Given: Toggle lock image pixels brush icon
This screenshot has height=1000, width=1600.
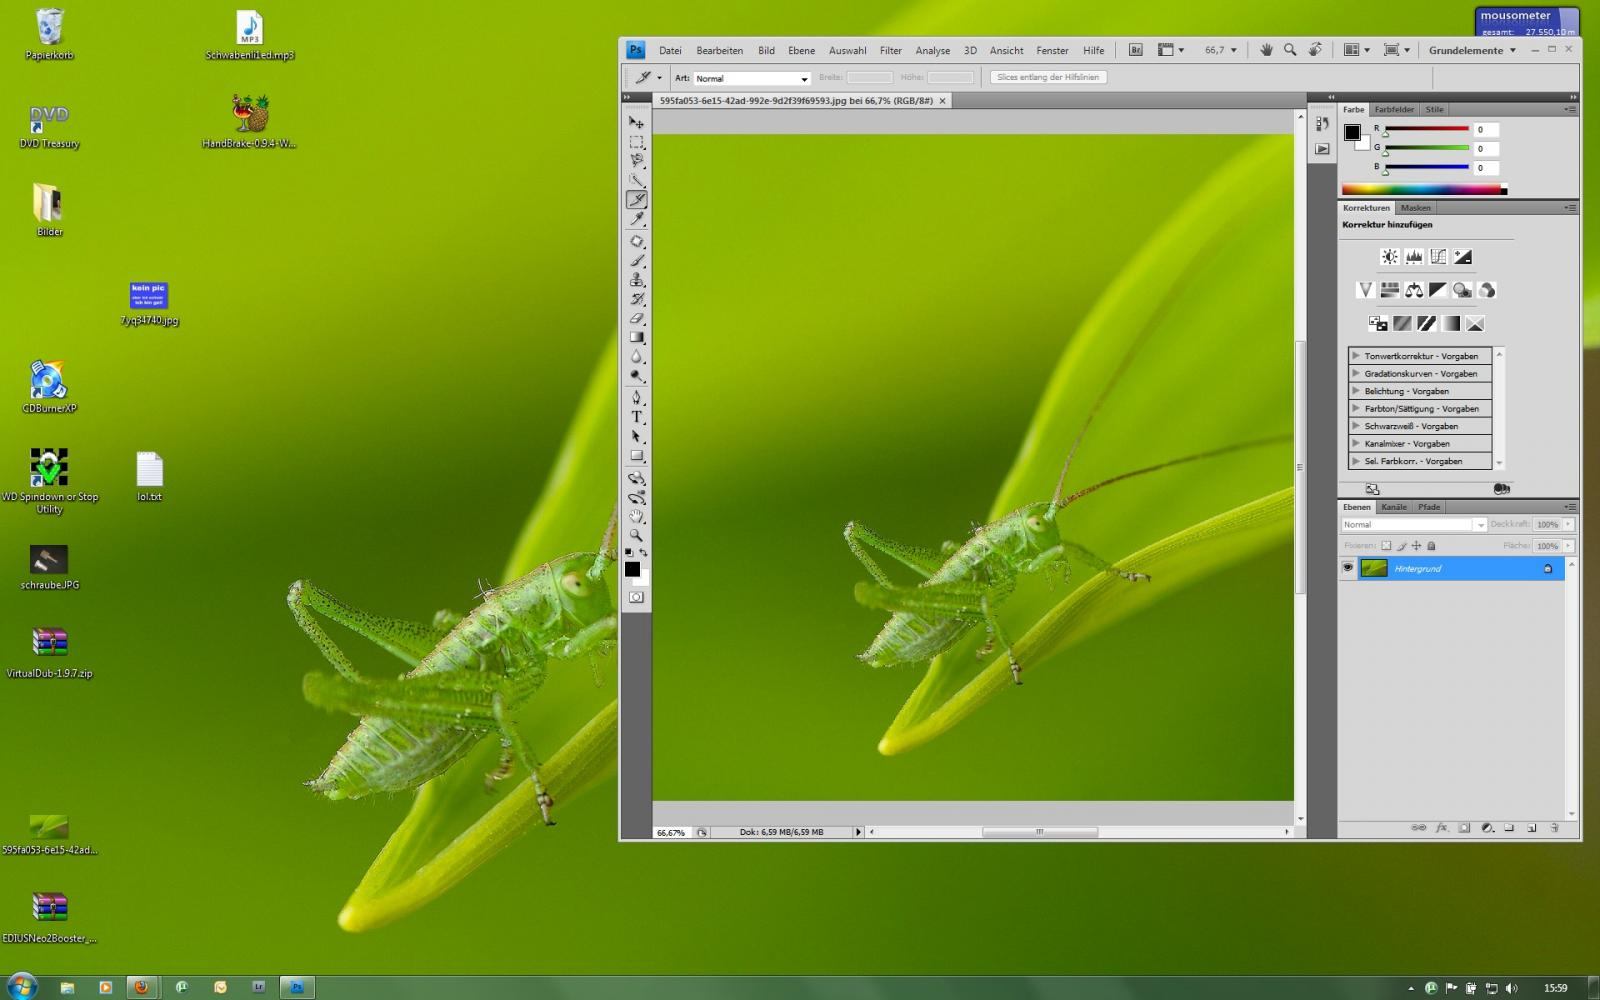Looking at the screenshot, I should (x=1401, y=546).
